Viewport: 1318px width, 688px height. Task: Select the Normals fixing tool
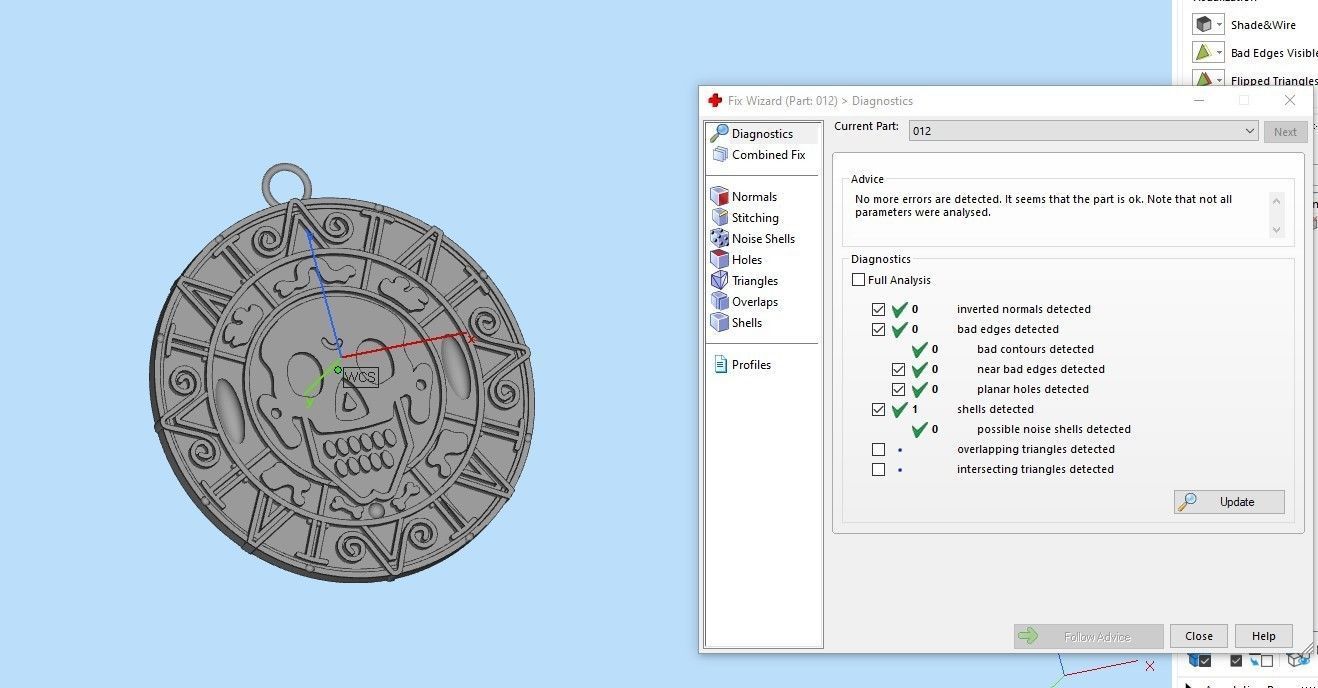tap(743, 196)
